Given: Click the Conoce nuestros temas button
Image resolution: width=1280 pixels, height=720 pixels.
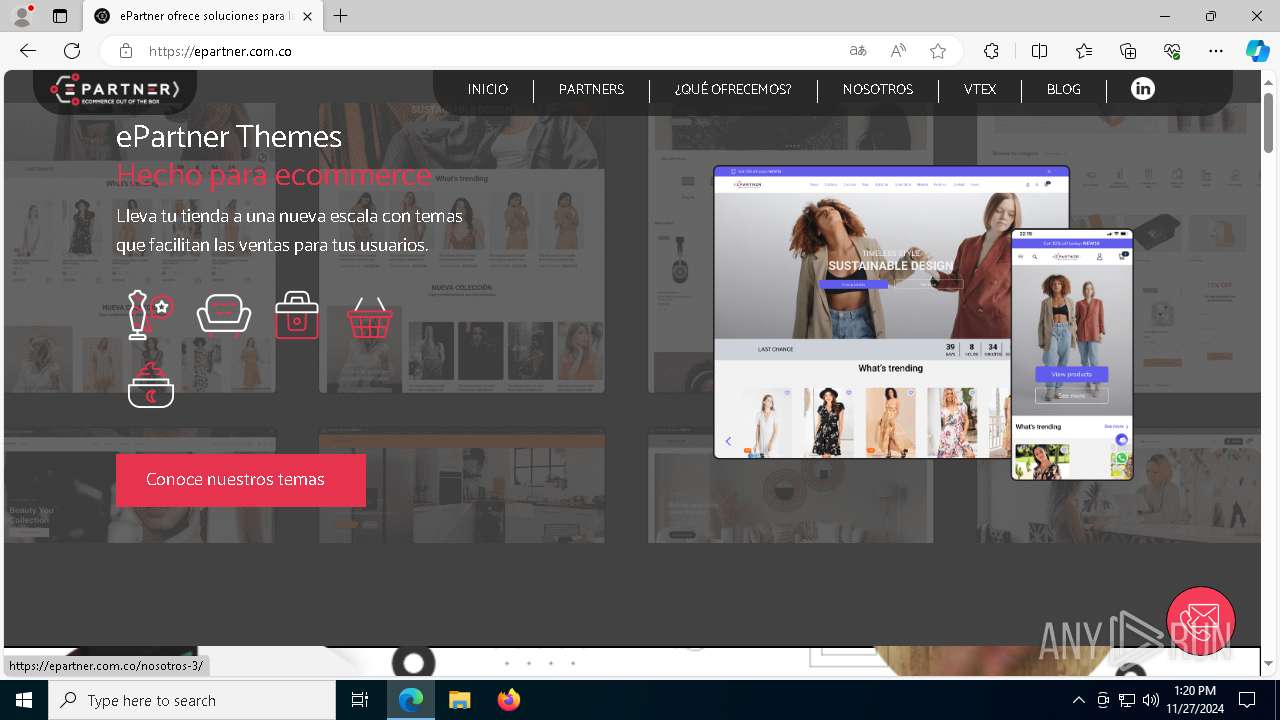Looking at the screenshot, I should (241, 480).
